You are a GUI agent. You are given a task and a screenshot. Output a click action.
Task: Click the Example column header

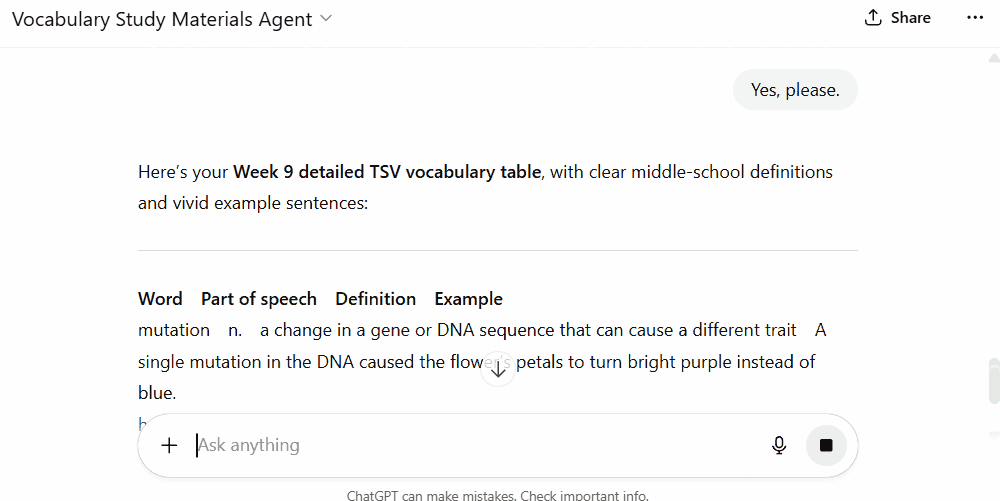pyautogui.click(x=468, y=299)
